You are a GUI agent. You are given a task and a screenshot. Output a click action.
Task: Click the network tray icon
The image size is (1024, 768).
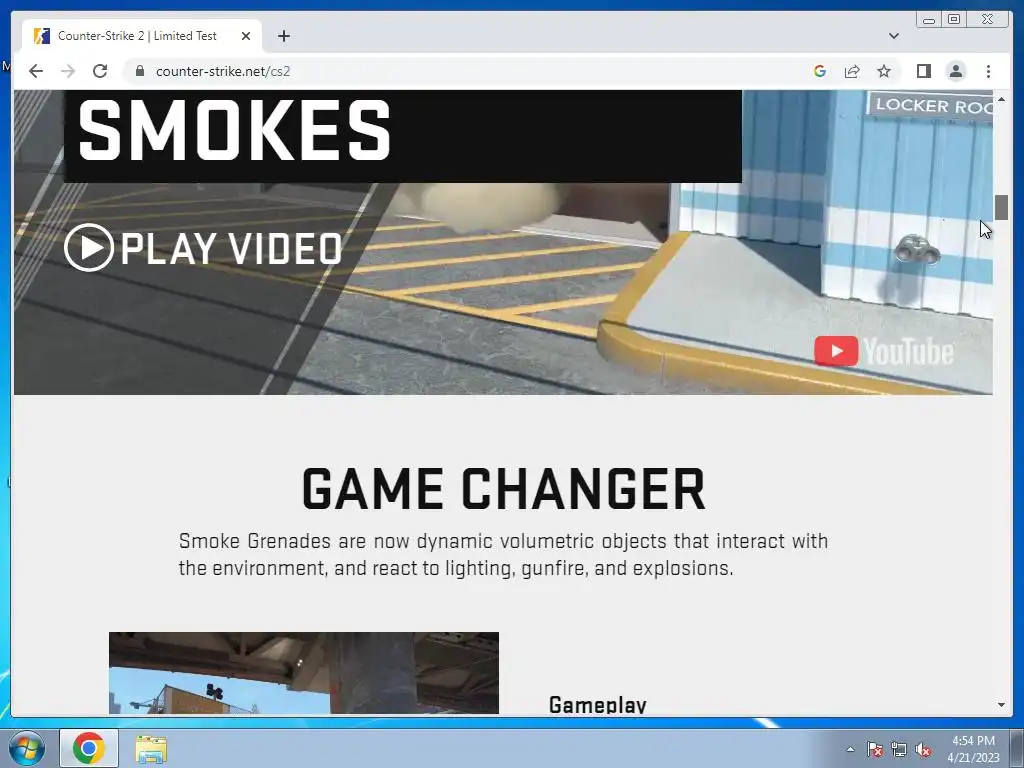(x=899, y=749)
